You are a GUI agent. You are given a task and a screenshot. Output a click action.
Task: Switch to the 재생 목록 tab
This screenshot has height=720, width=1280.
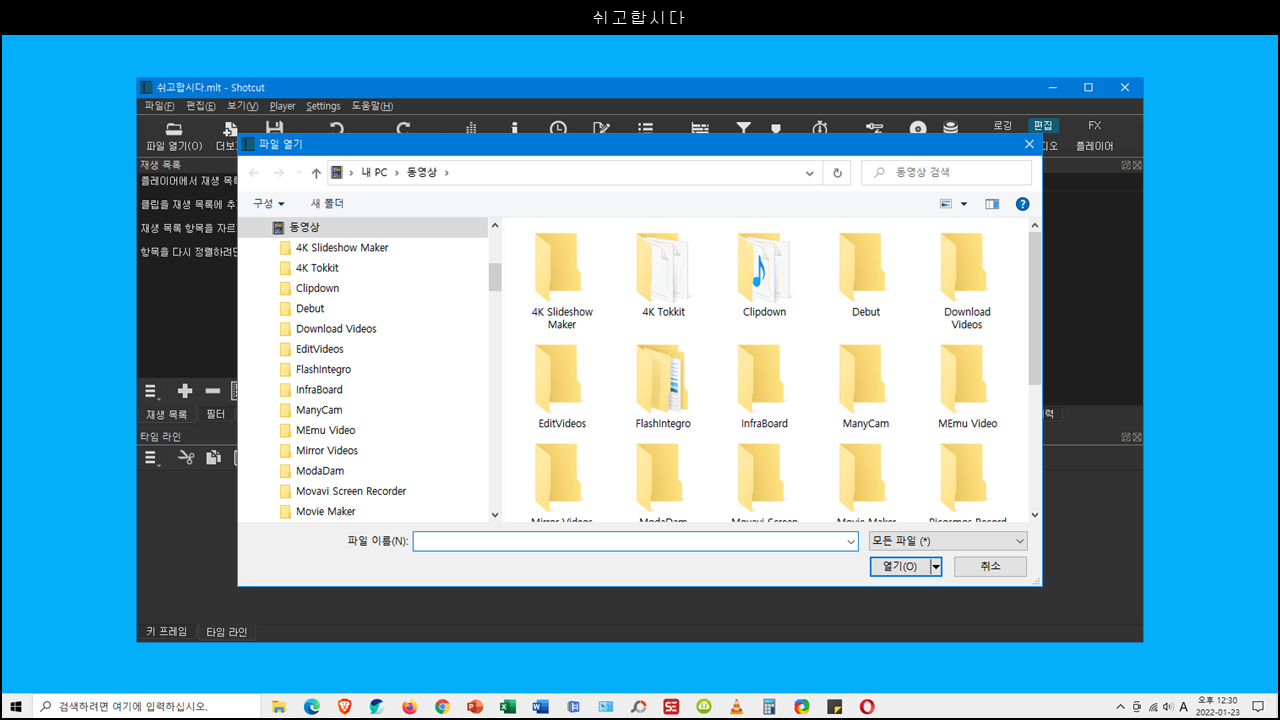[166, 414]
